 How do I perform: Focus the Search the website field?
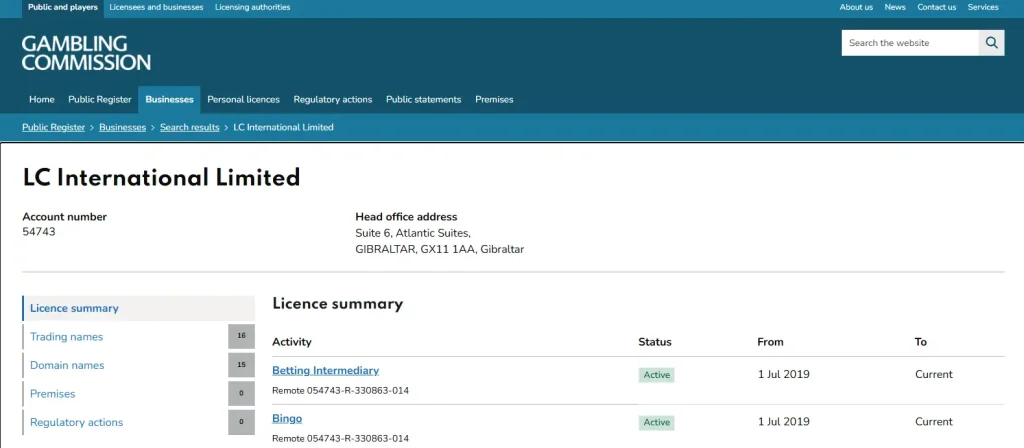click(910, 43)
